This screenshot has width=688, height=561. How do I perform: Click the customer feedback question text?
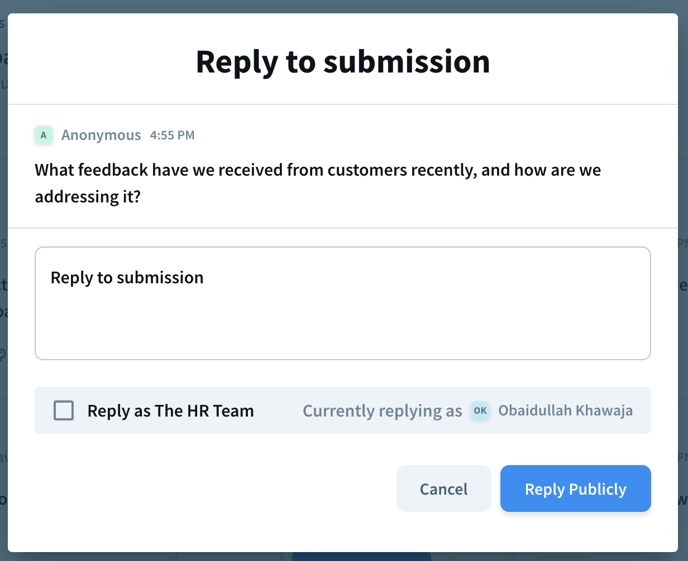coord(318,183)
